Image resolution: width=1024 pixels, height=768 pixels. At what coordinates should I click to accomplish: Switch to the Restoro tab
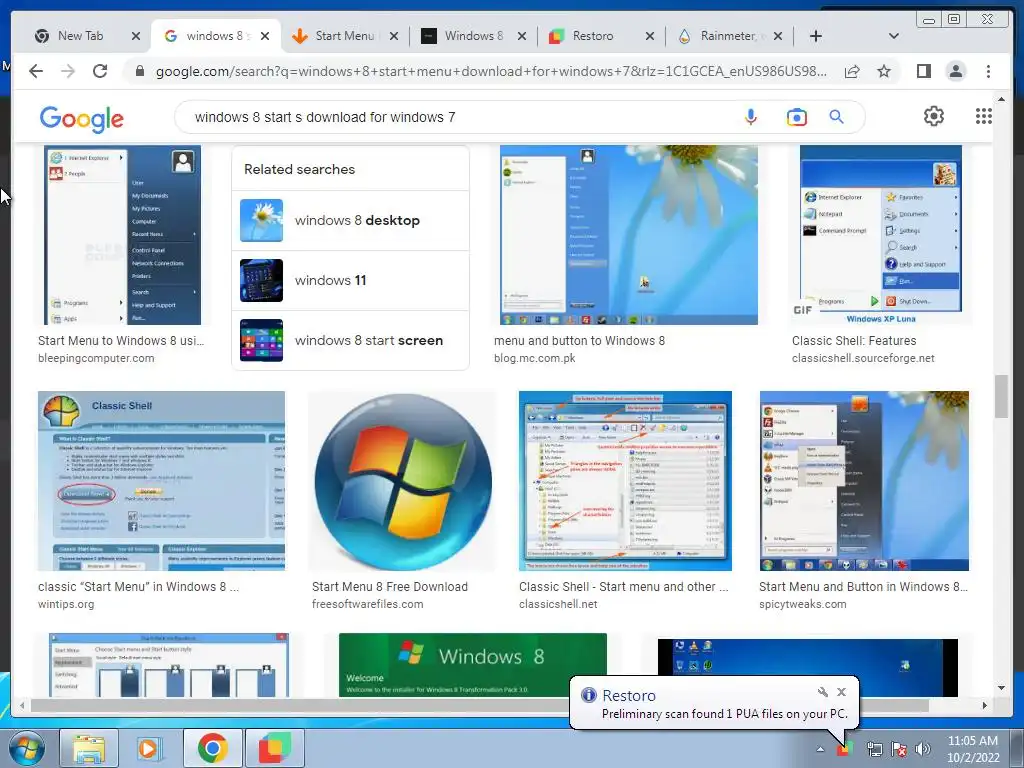click(x=593, y=36)
